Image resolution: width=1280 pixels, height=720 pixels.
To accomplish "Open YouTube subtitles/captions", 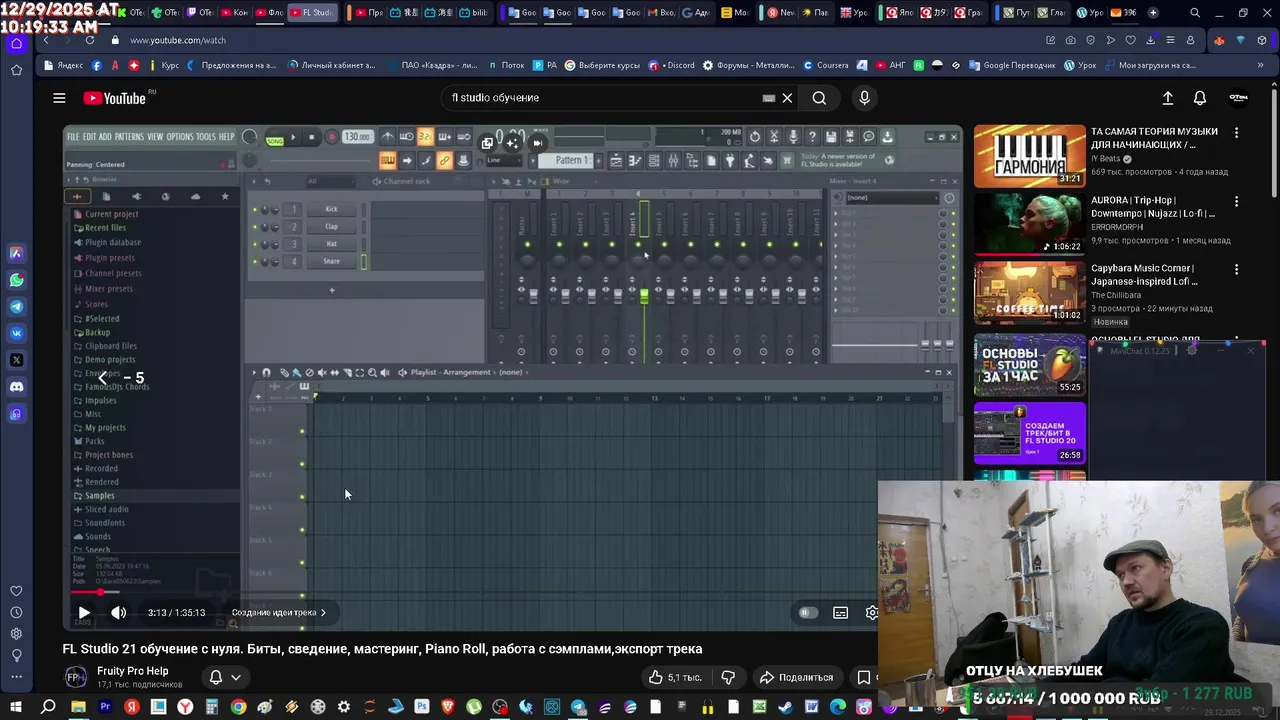I will [841, 613].
